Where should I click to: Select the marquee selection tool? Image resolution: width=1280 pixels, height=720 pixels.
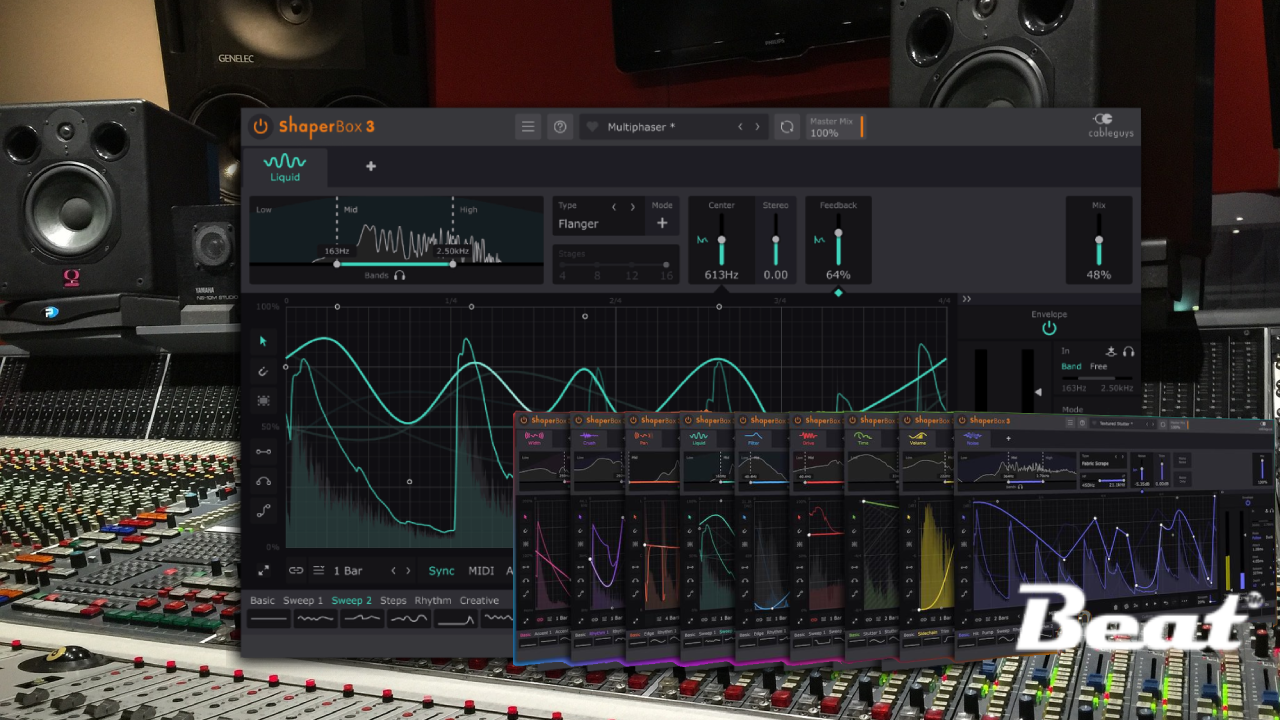tap(264, 401)
